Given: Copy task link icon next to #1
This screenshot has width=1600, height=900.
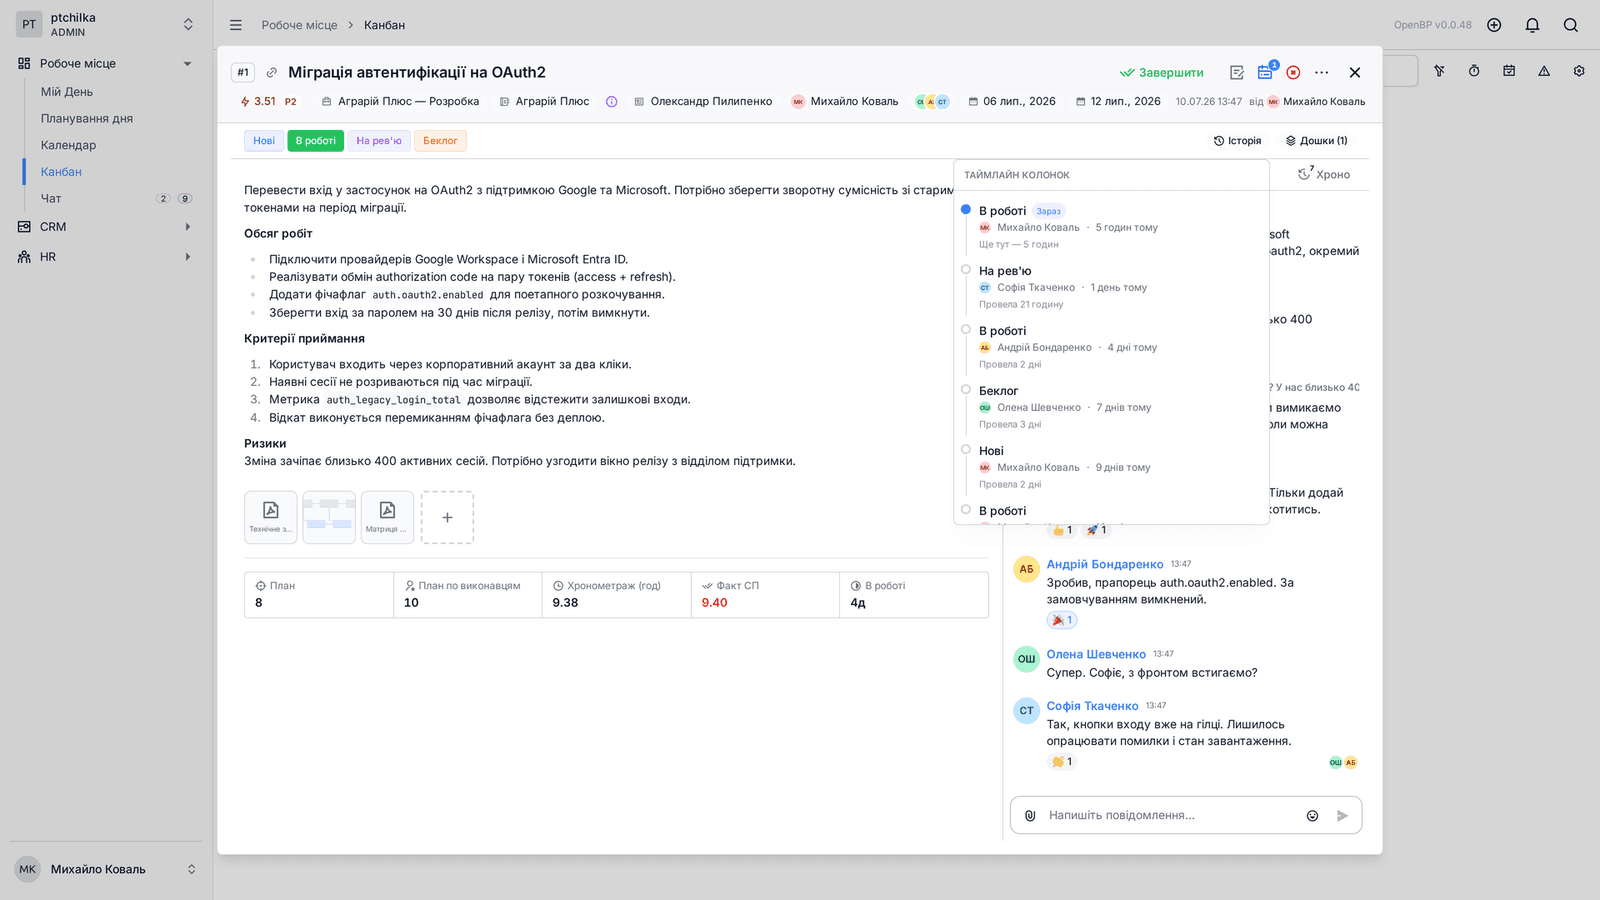Looking at the screenshot, I should tap(271, 72).
